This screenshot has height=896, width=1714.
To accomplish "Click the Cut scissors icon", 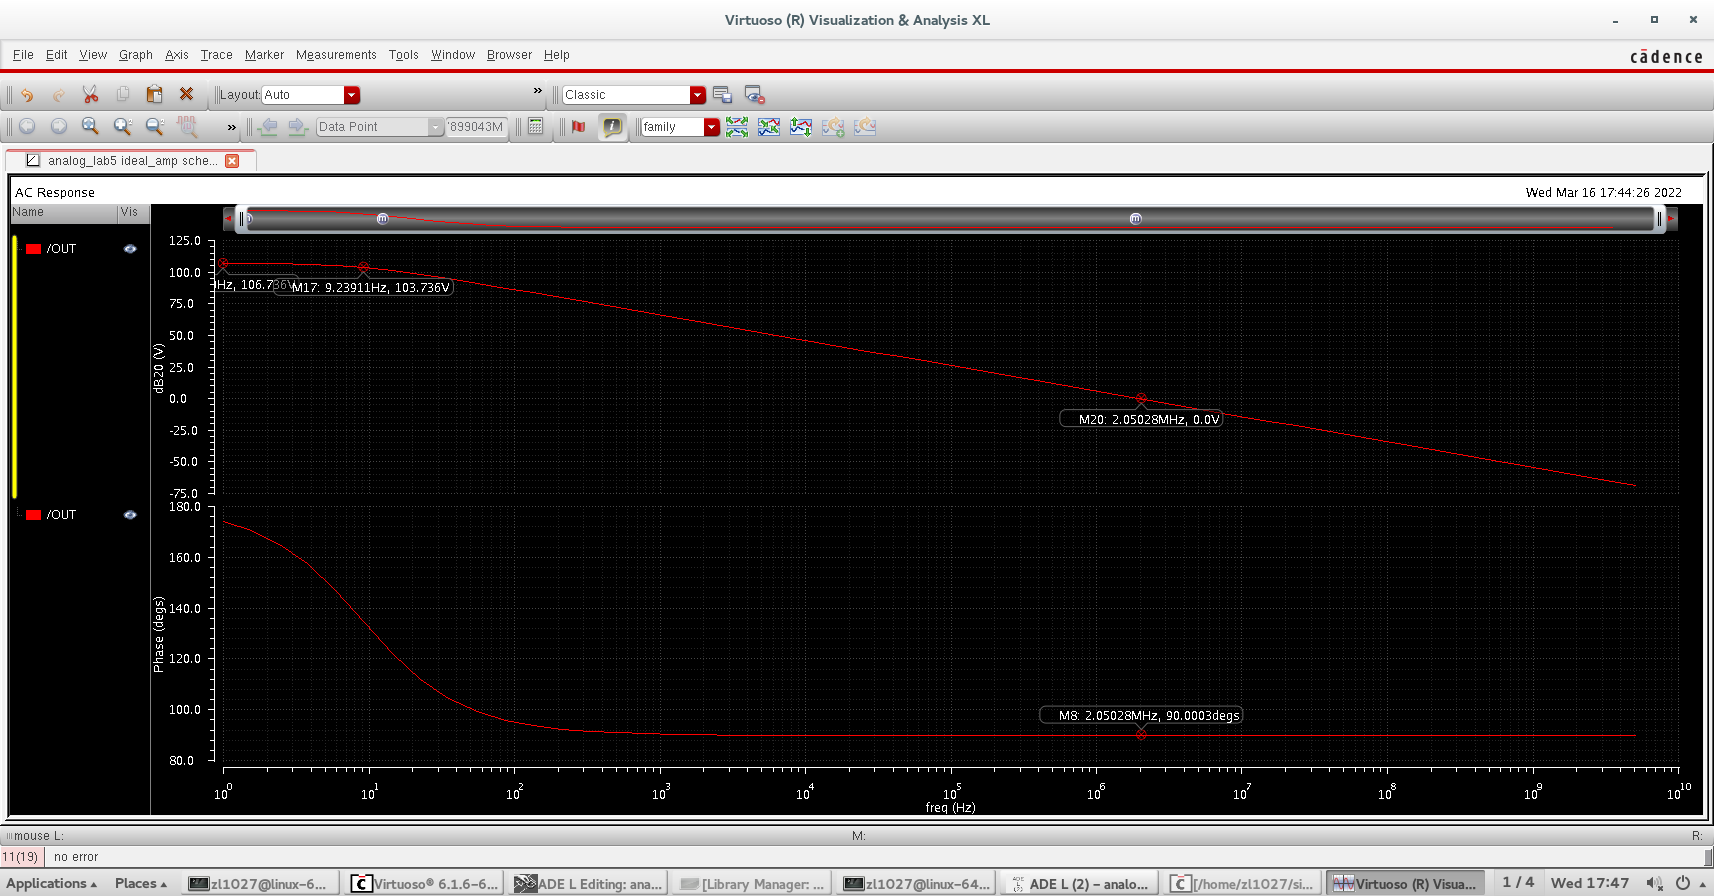I will (x=90, y=94).
